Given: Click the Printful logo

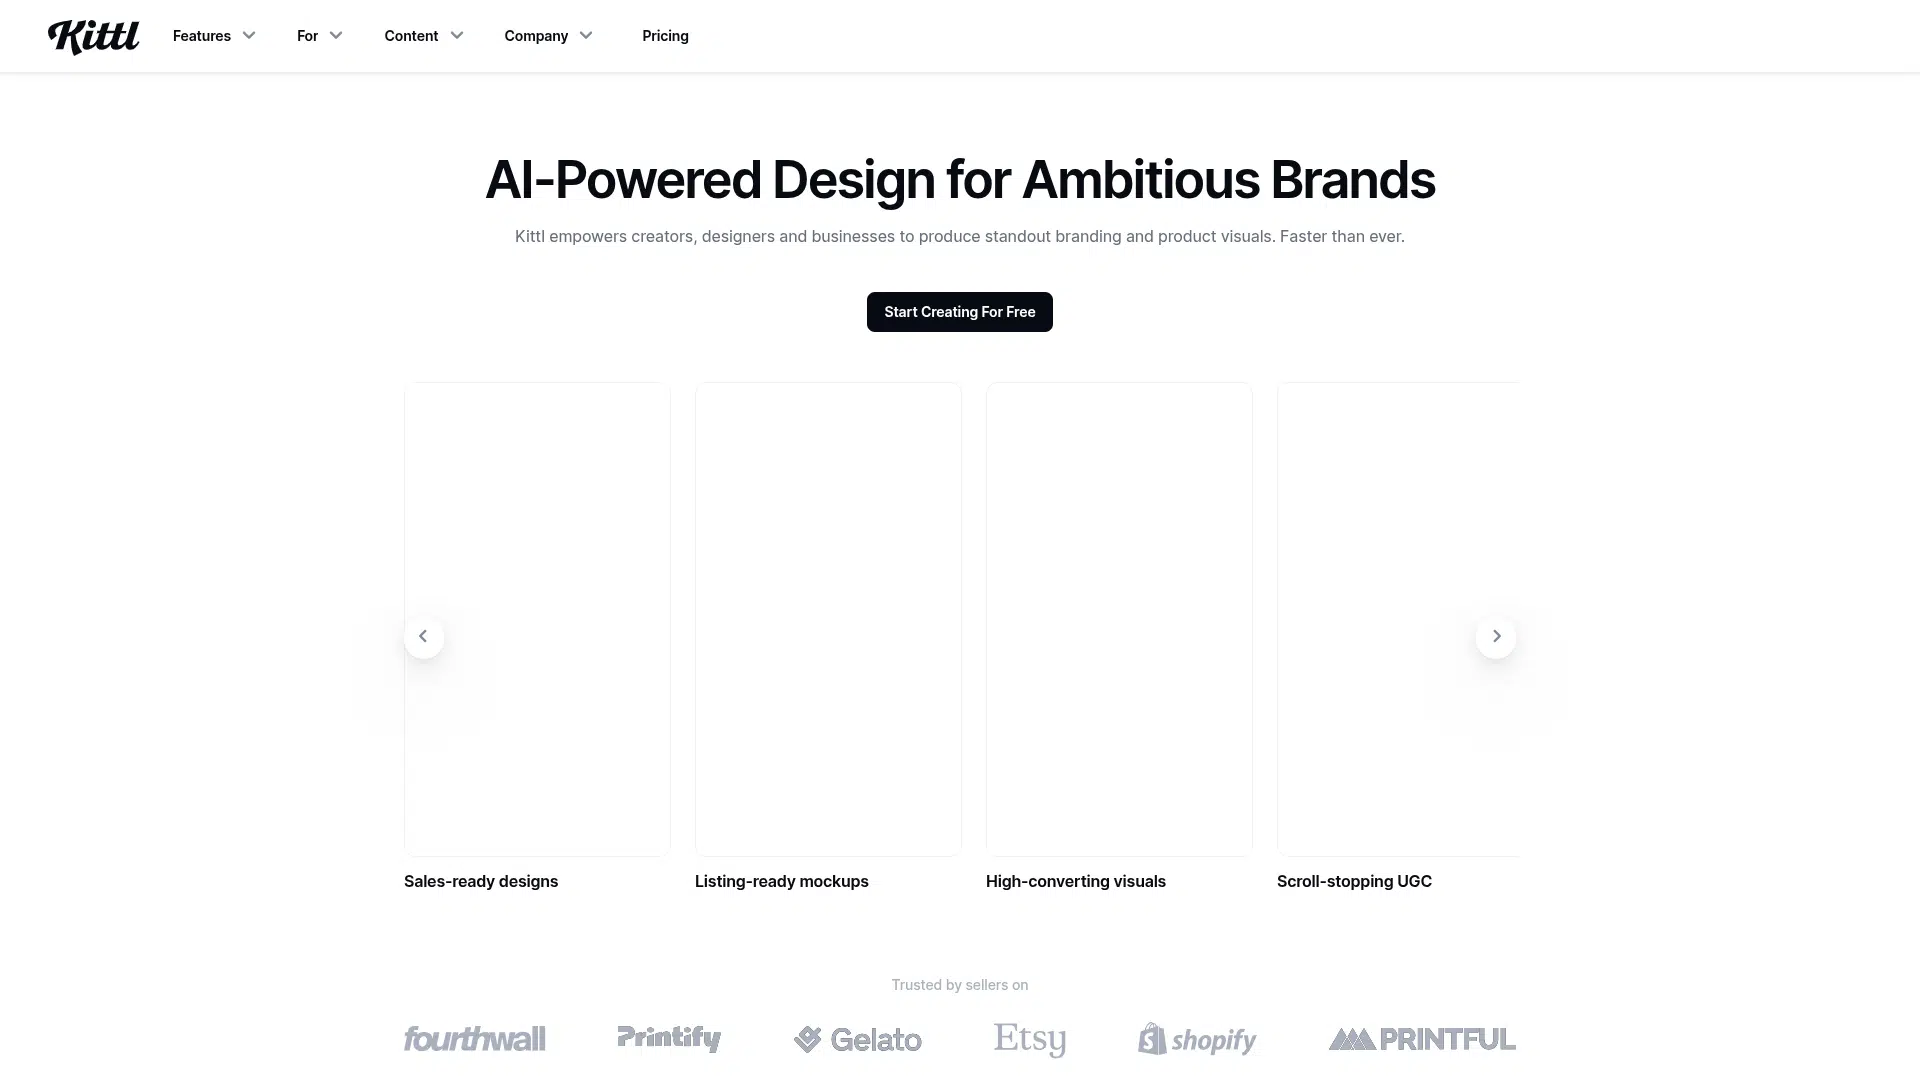Looking at the screenshot, I should [1422, 1040].
